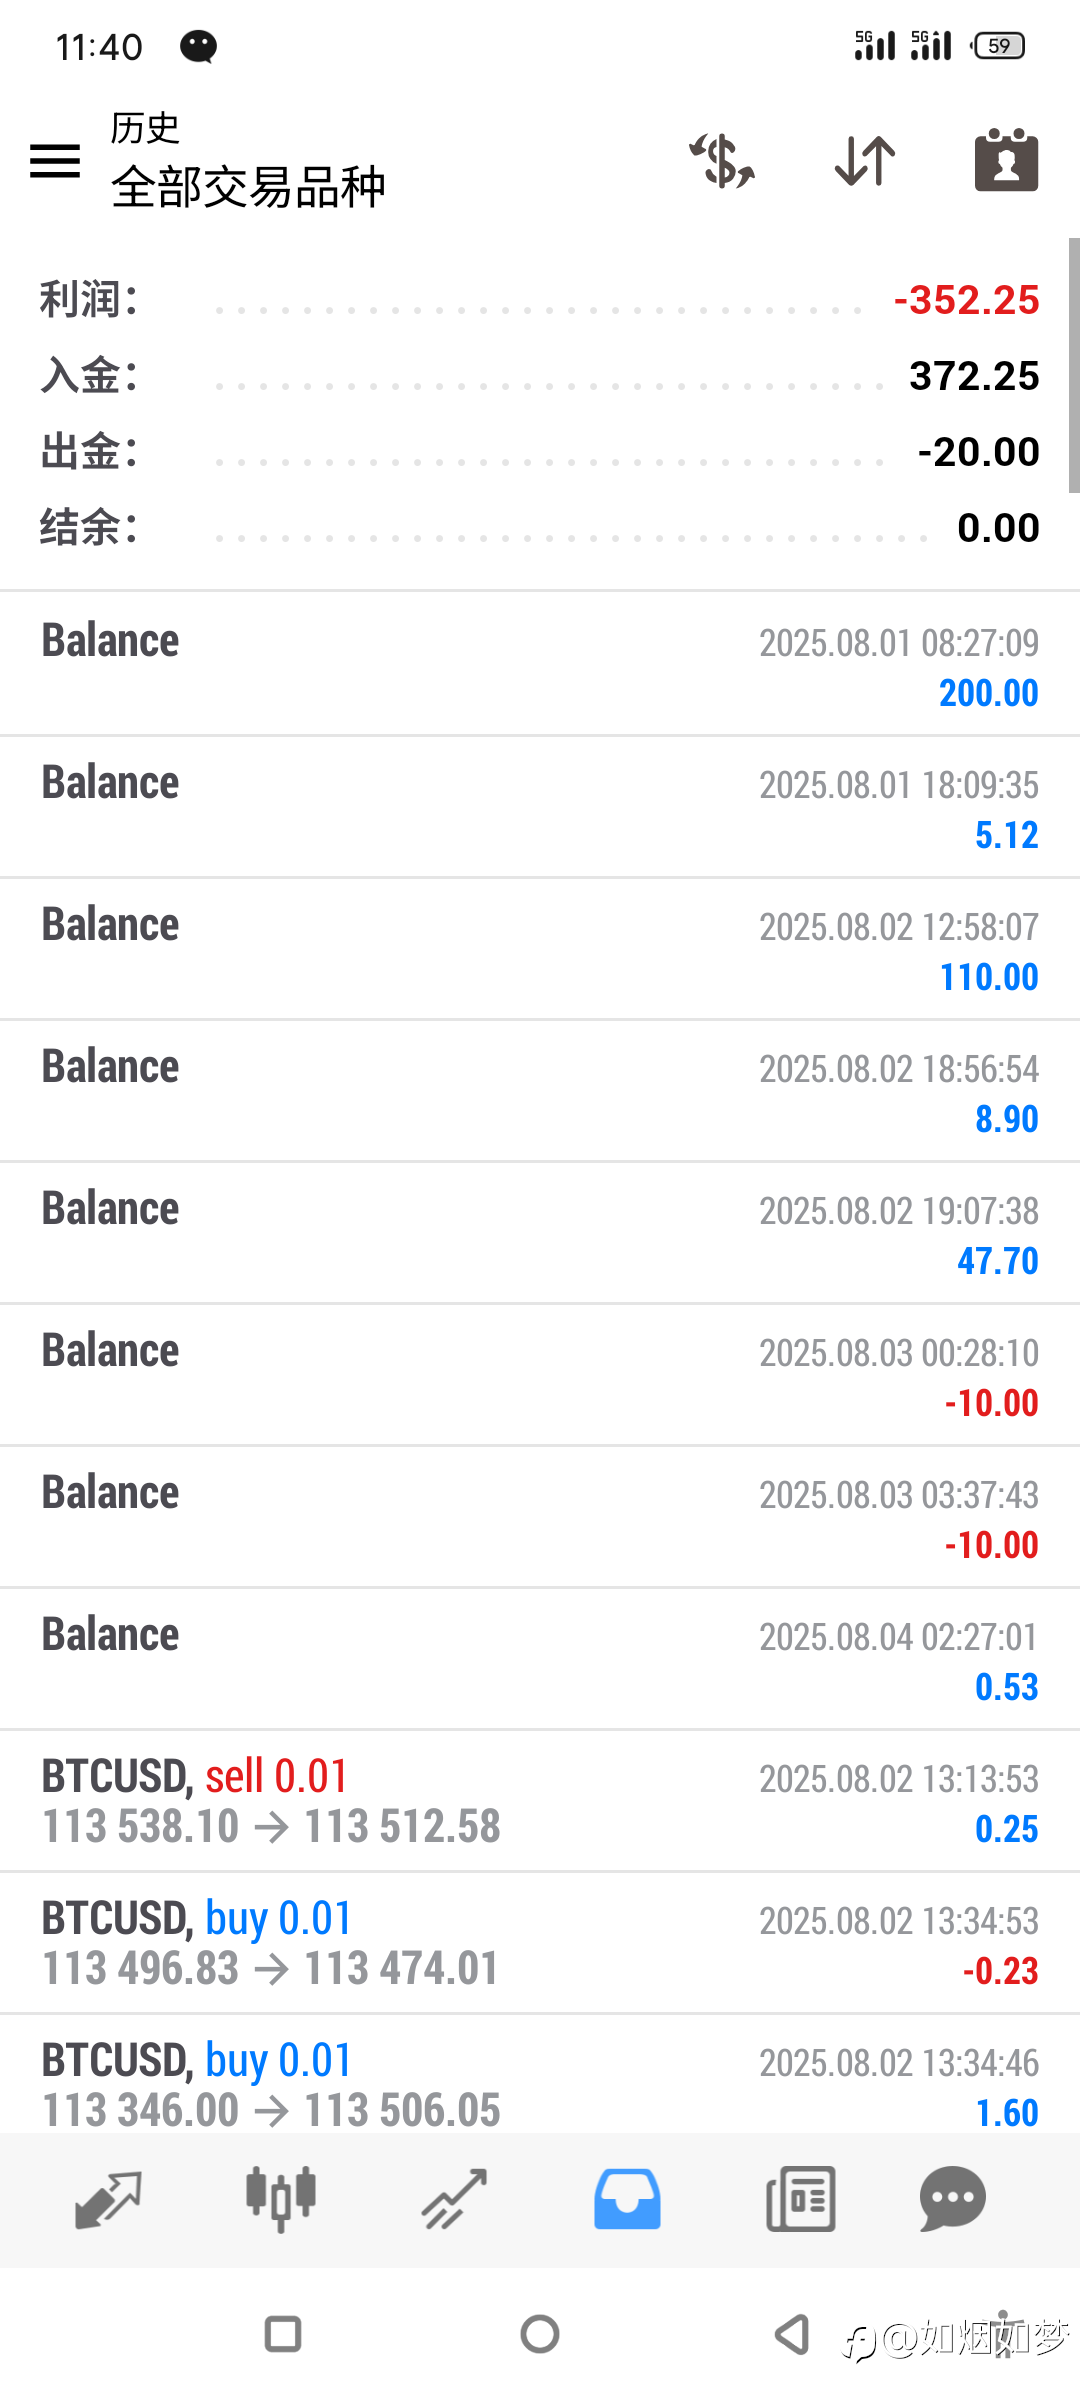Image resolution: width=1080 pixels, height=2400 pixels.
Task: Tap the currency symbol filter icon
Action: pos(722,160)
